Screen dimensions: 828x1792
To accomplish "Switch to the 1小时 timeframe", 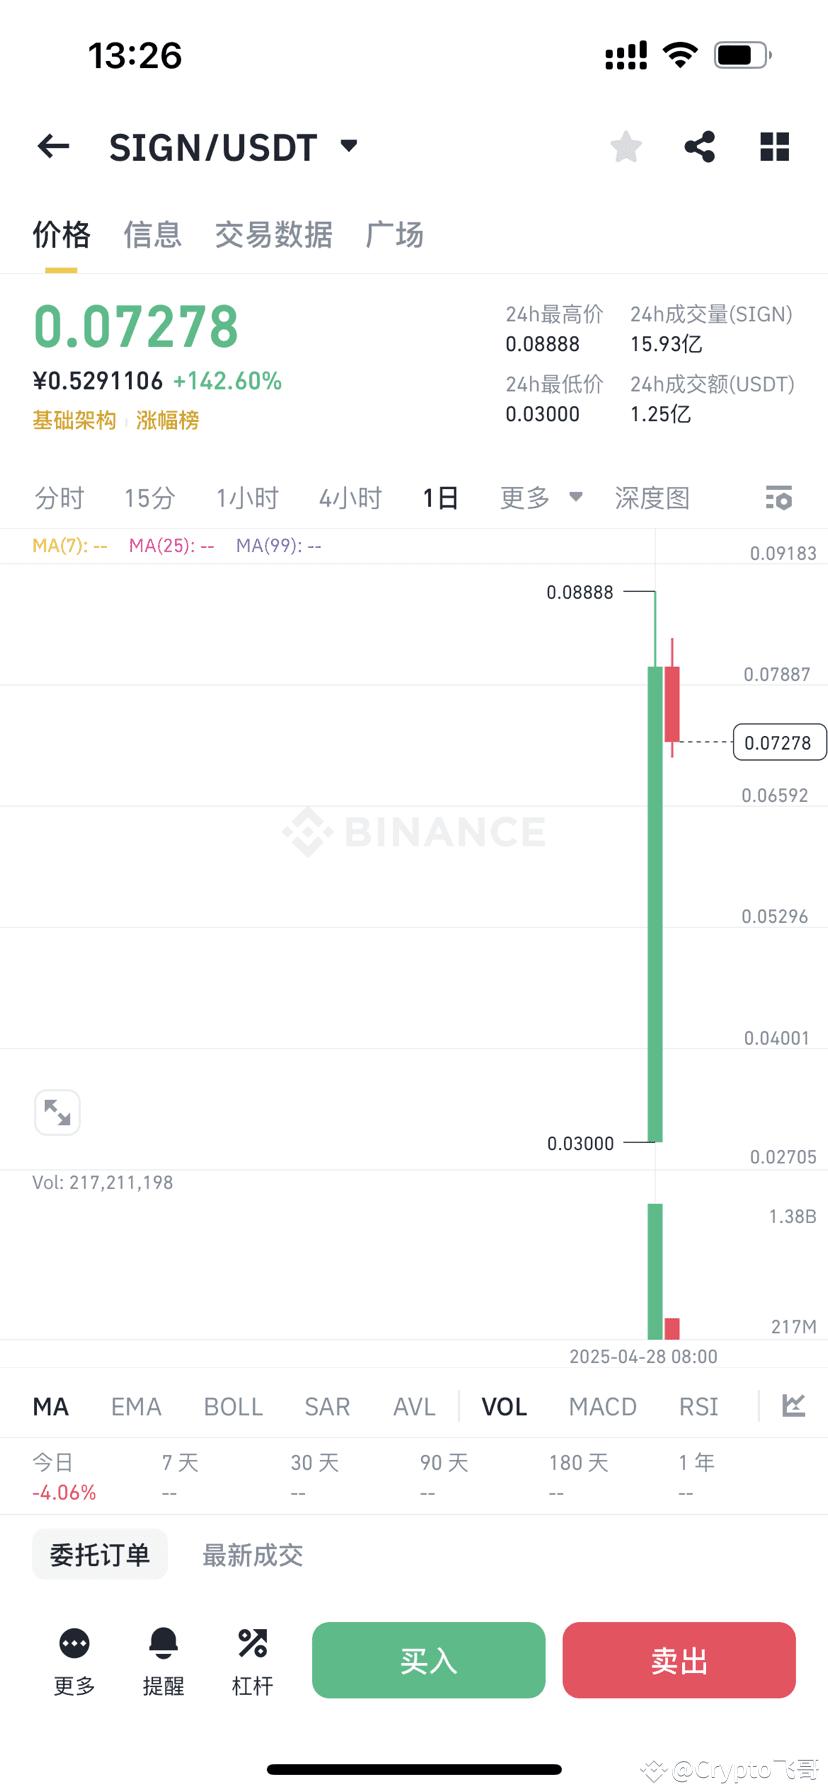I will (x=246, y=497).
